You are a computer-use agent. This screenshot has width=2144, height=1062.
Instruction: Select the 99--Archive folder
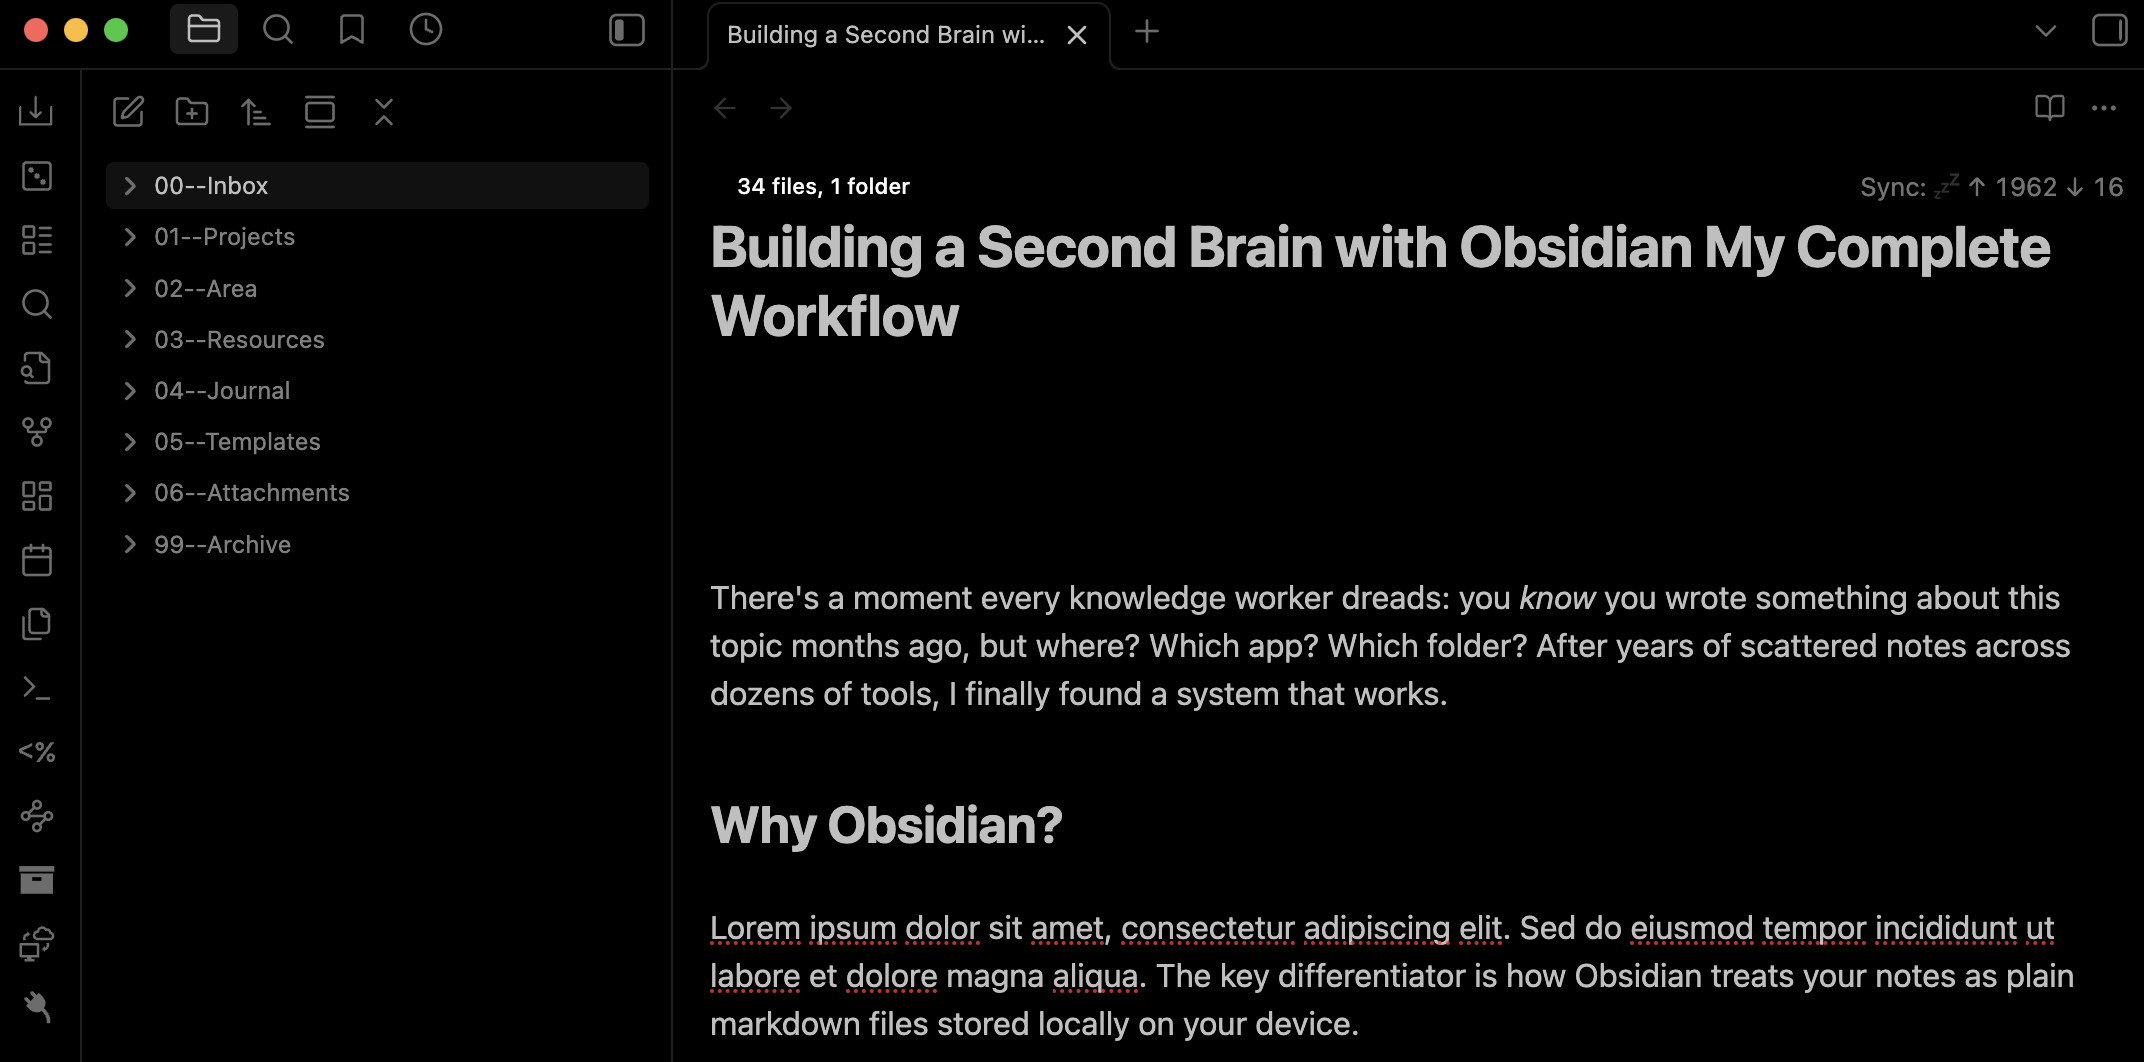coord(222,545)
